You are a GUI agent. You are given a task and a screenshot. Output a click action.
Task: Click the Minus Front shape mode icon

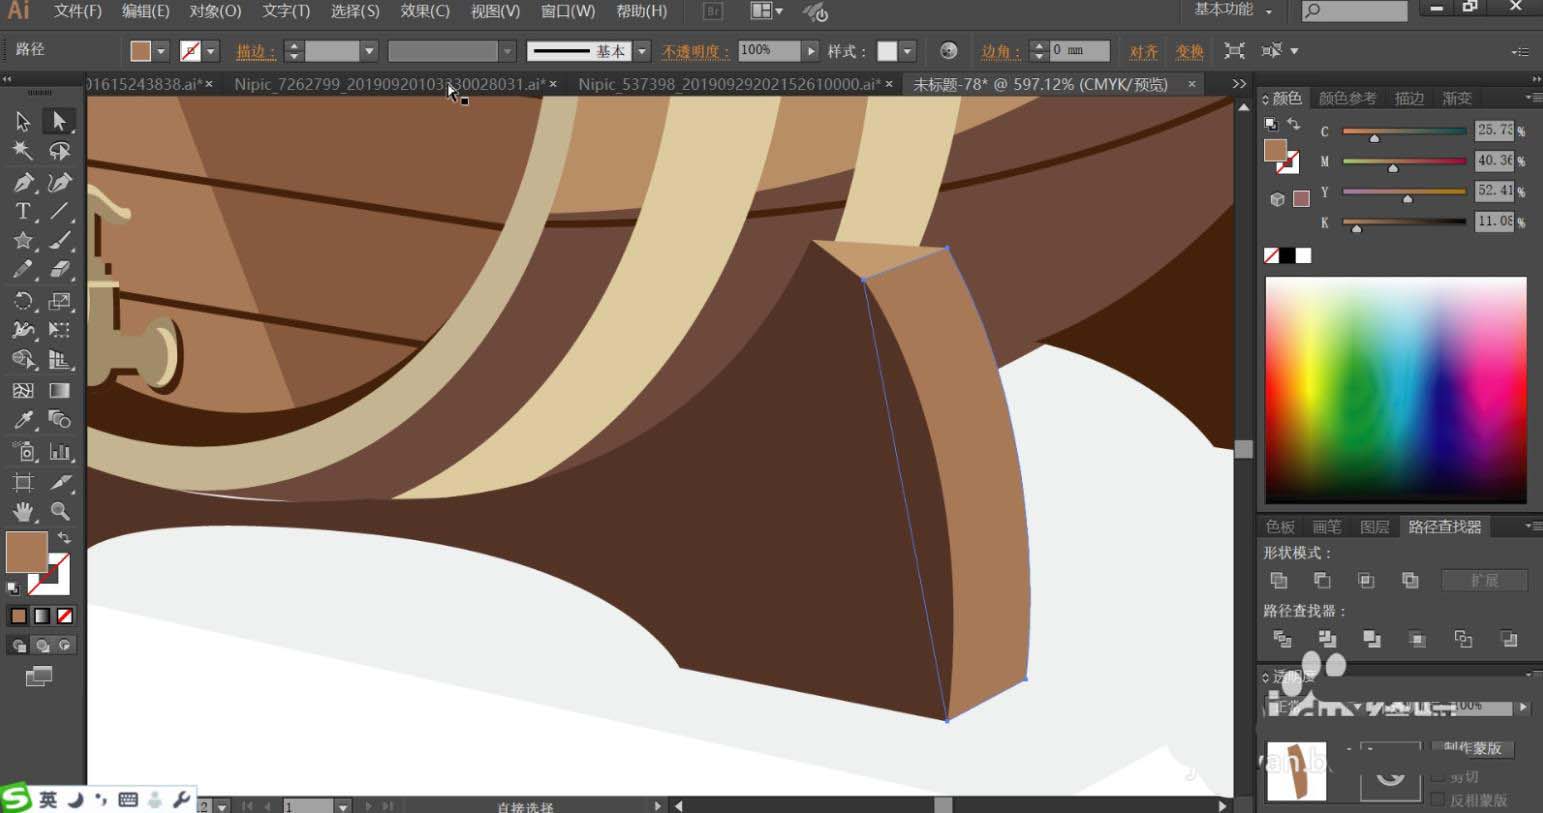pos(1322,580)
